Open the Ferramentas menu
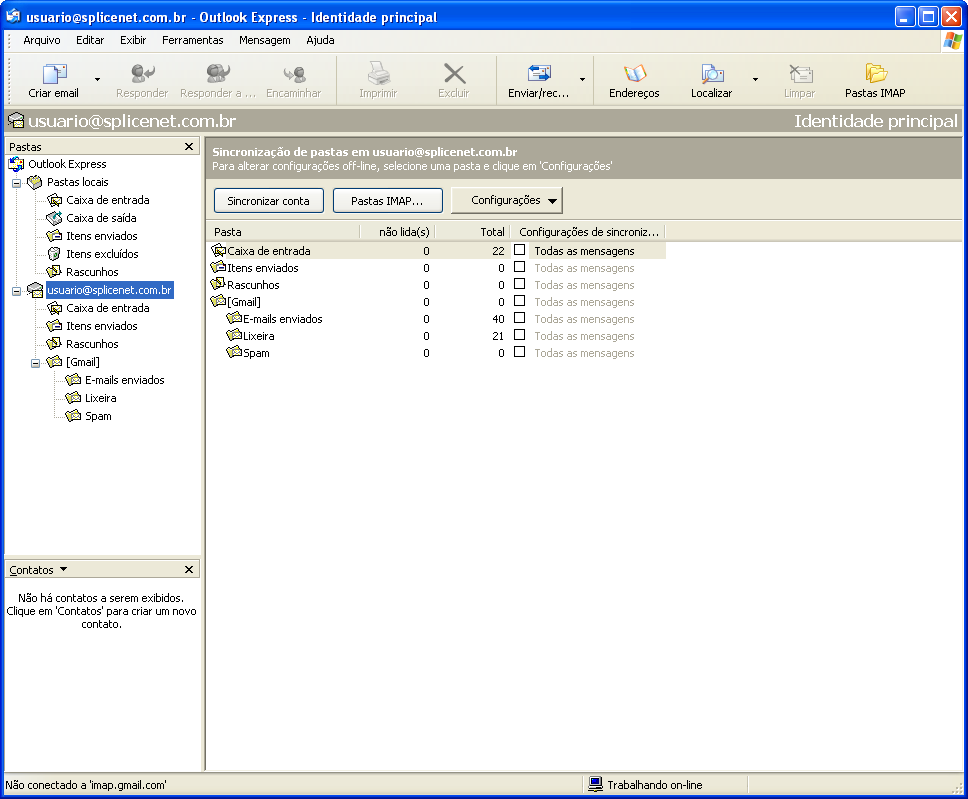Screen dimensions: 968x799 [193, 40]
